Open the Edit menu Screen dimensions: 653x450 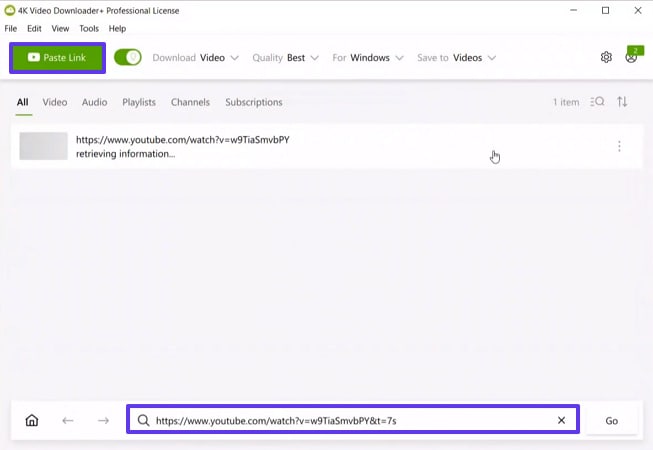point(34,29)
